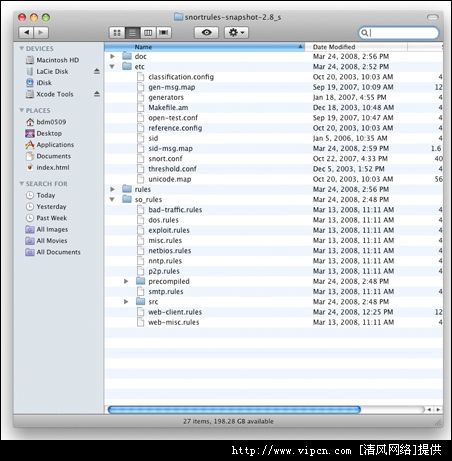The height and width of the screenshot is (461, 452).
Task: Show files from Past Week
Action: [51, 218]
